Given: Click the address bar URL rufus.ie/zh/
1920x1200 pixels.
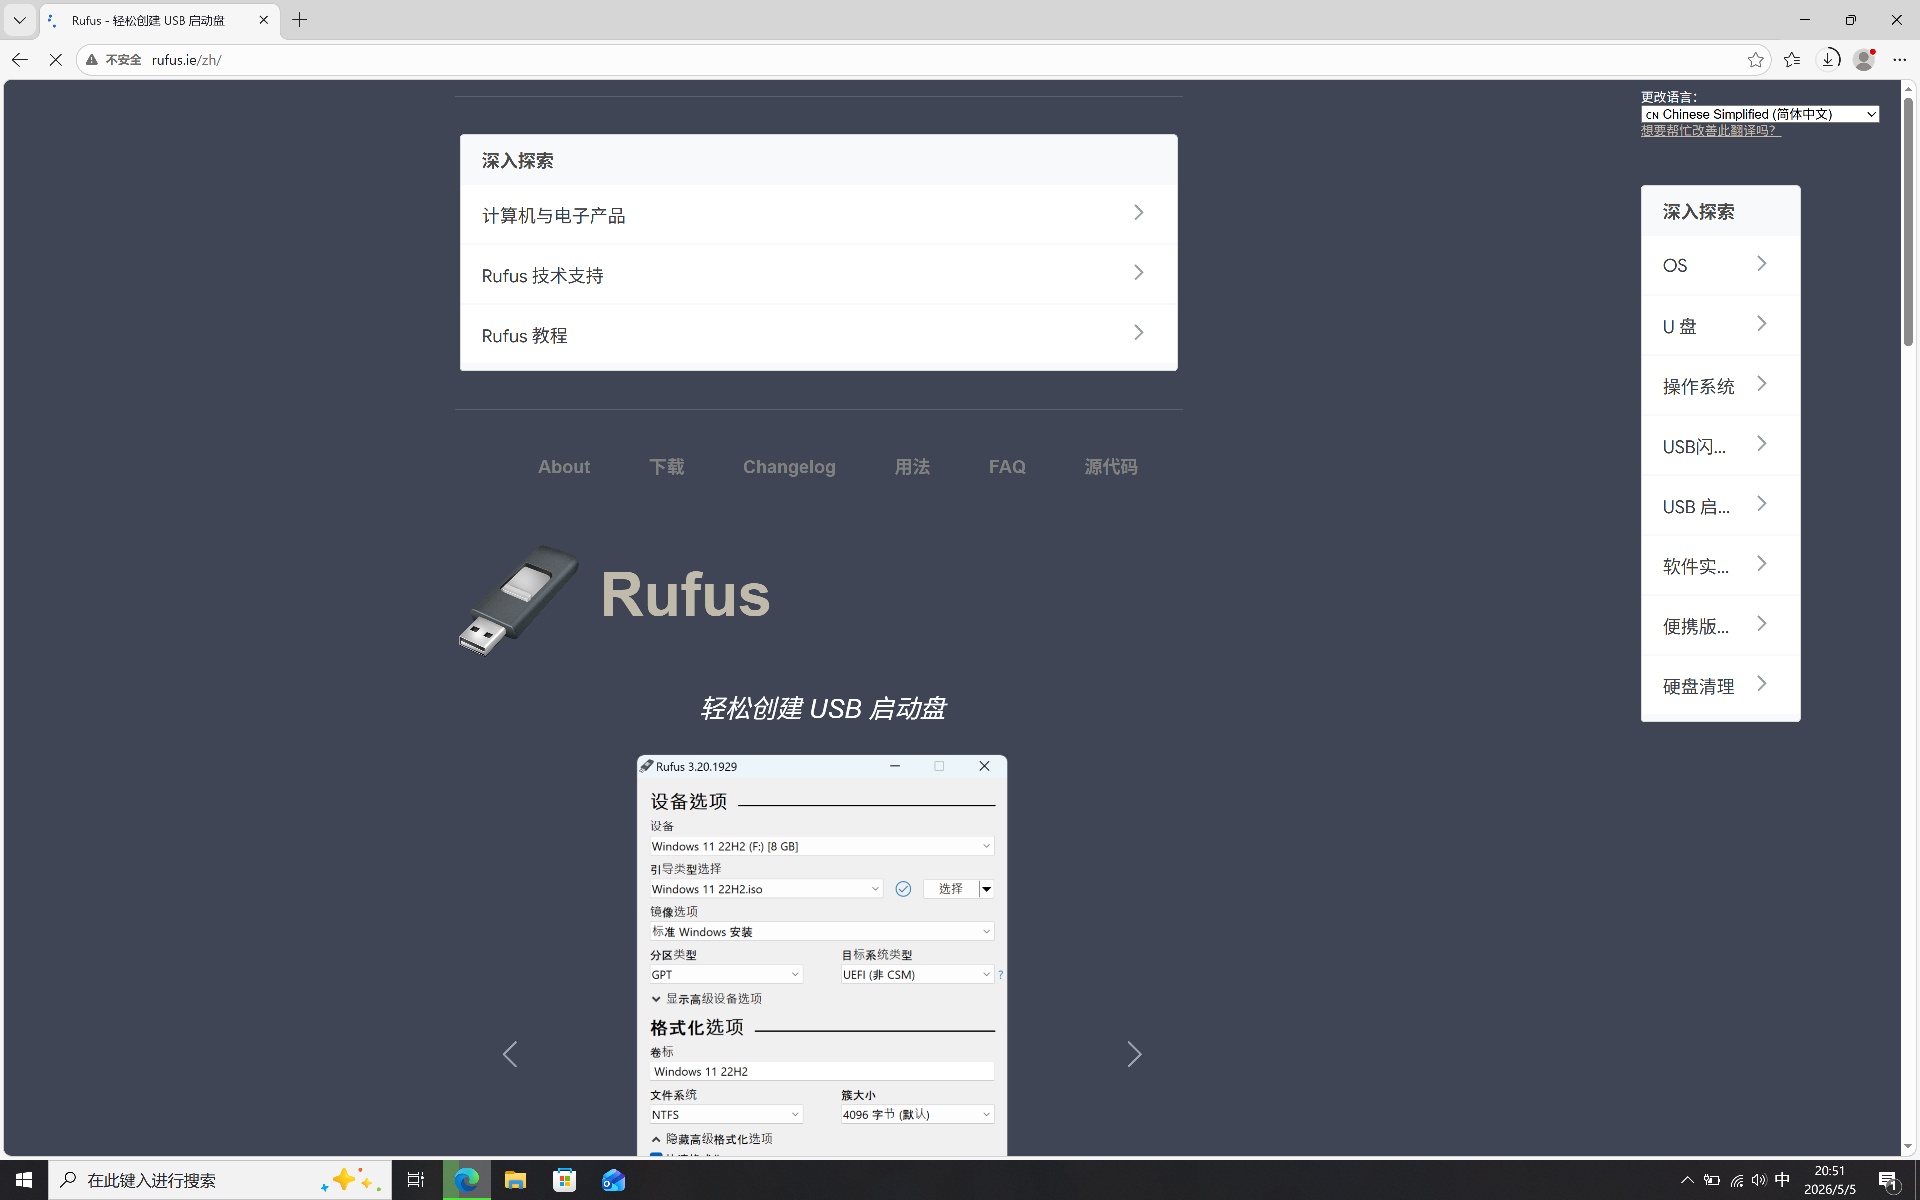Looking at the screenshot, I should click(186, 60).
